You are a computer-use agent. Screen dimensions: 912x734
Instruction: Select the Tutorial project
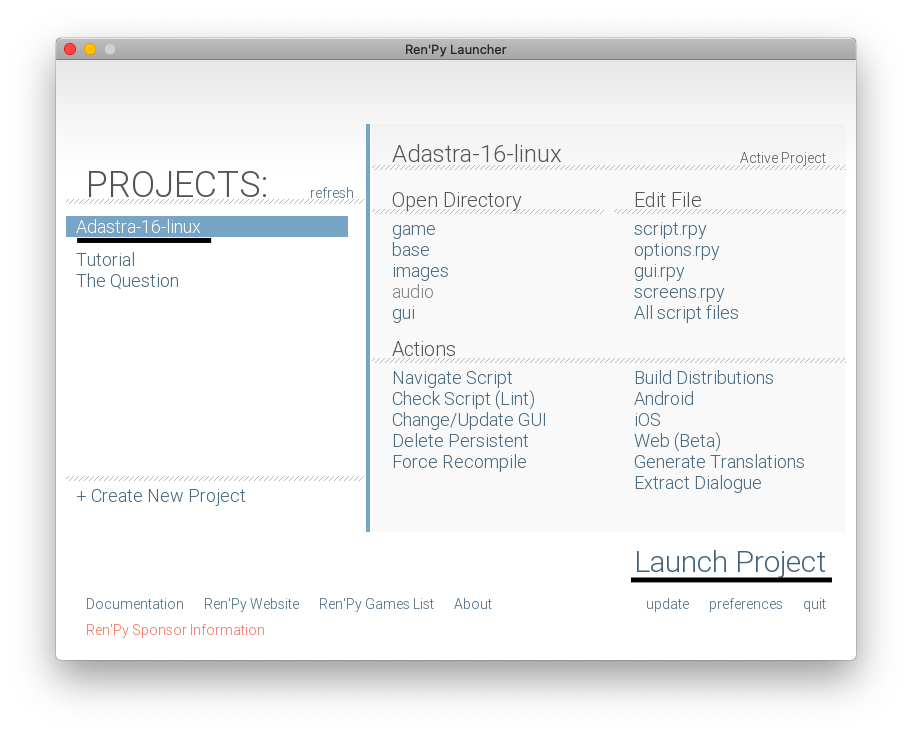coord(105,260)
